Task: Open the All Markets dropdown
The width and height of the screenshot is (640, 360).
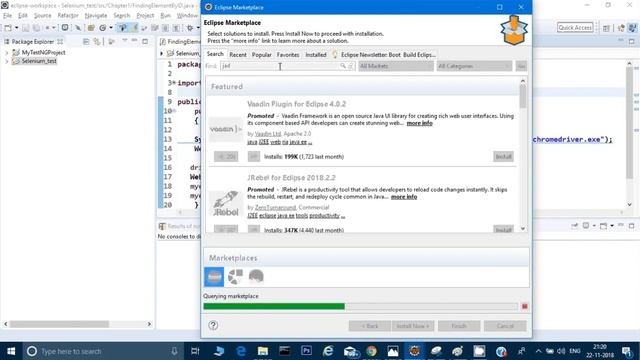Action: 396,66
